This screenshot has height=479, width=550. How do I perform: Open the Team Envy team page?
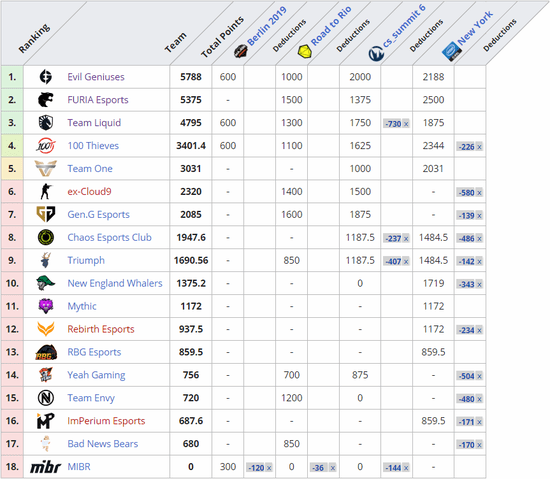tap(91, 398)
